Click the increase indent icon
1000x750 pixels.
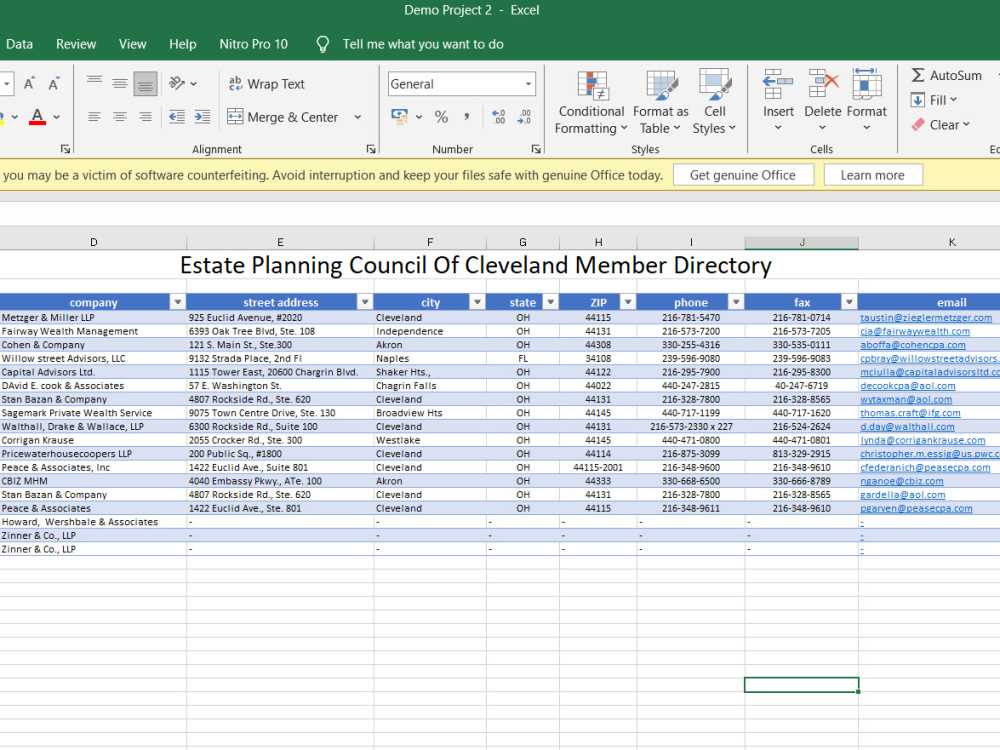pos(202,117)
